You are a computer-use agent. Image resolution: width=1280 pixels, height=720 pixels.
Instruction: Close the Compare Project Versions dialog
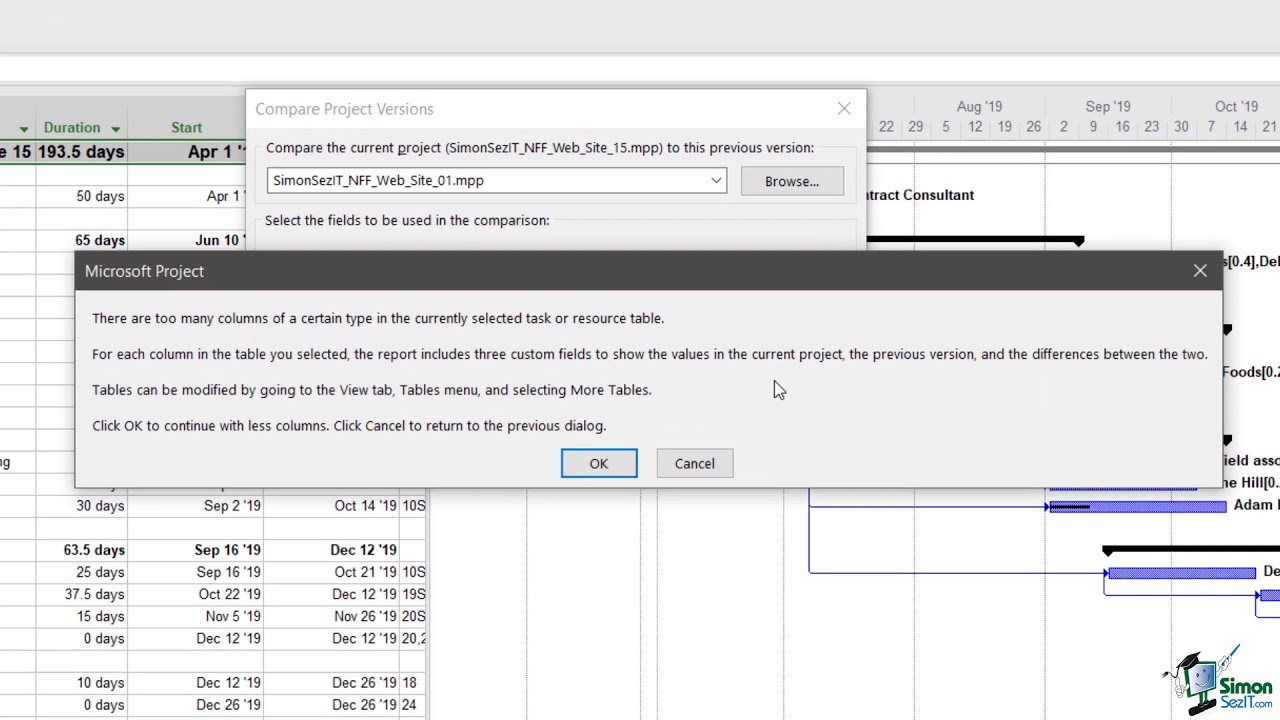844,108
